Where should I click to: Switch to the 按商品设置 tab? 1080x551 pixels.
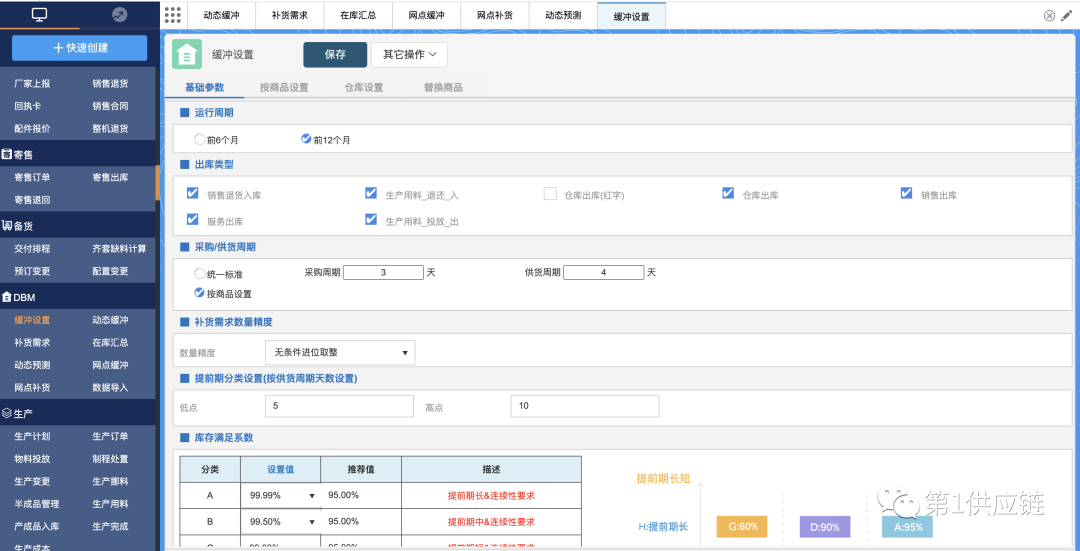point(284,88)
